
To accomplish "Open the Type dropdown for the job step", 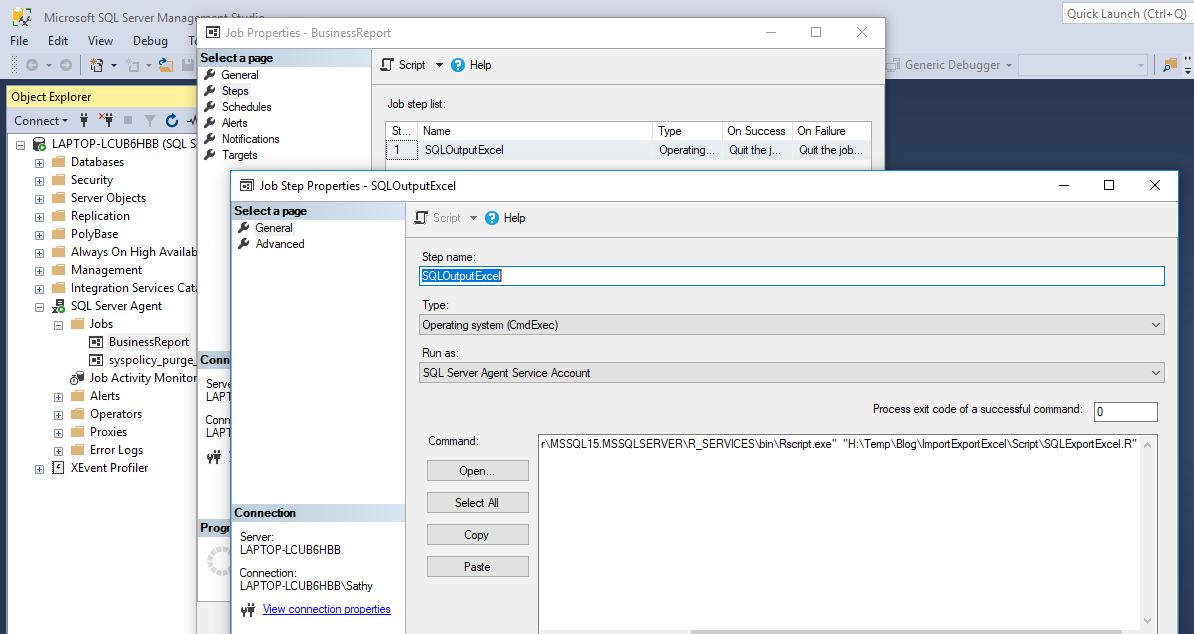I will click(1156, 325).
